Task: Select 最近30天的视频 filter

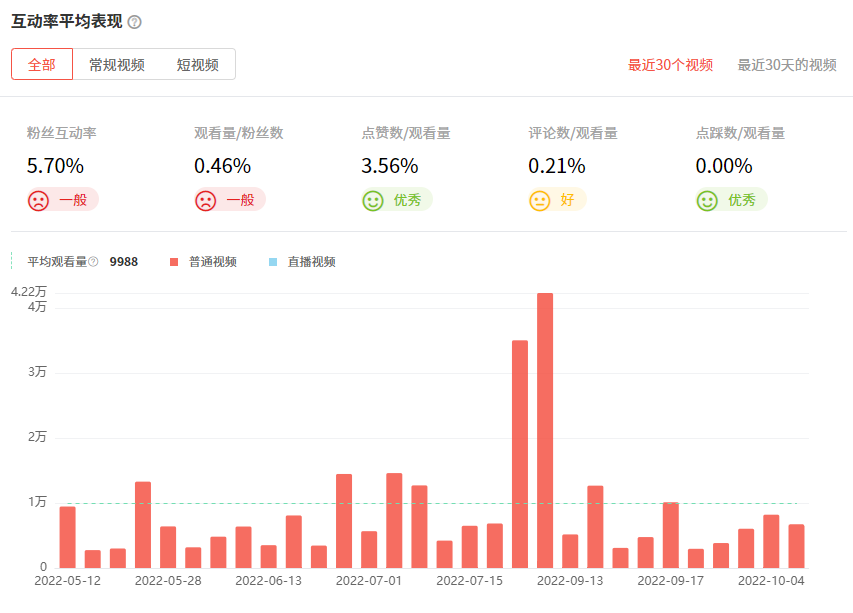Action: click(787, 65)
